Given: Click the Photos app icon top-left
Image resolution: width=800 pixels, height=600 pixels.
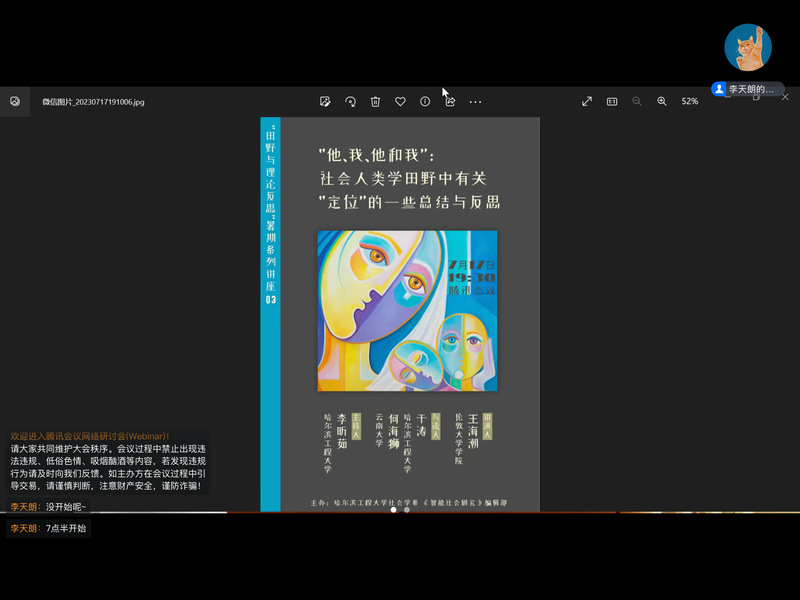Looking at the screenshot, I should (15, 101).
